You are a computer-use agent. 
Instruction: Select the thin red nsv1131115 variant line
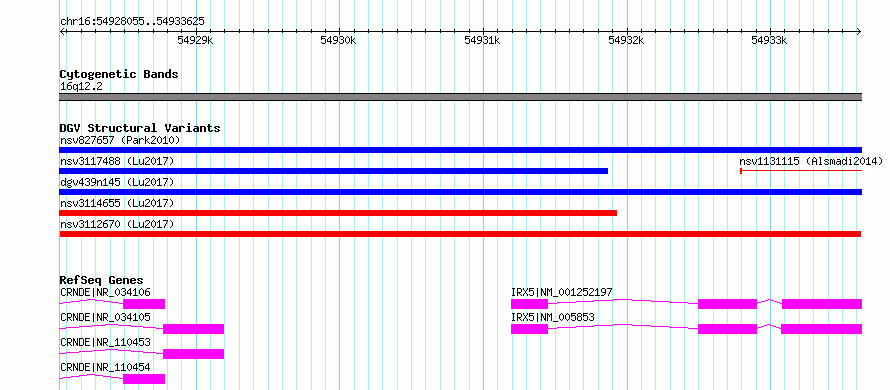(801, 170)
